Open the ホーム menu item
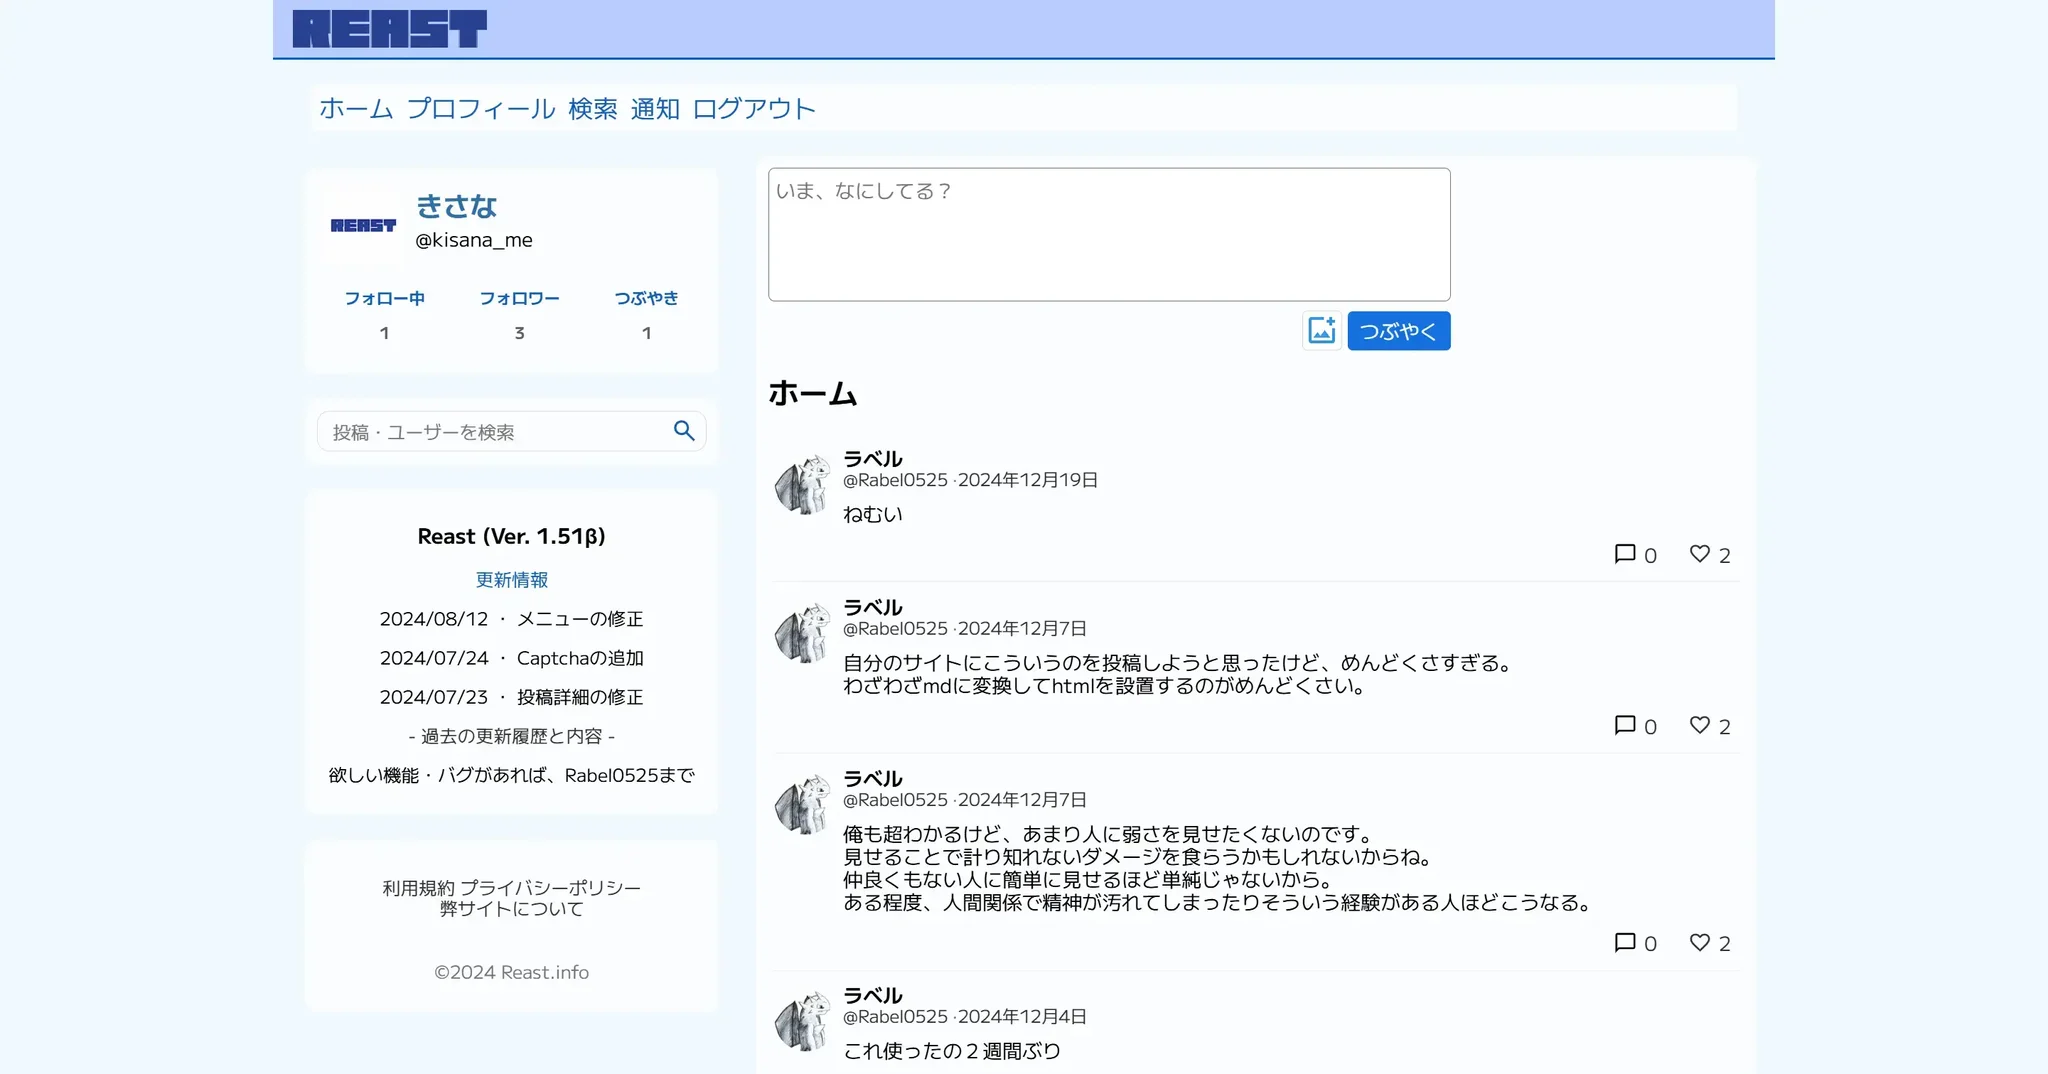This screenshot has height=1074, width=2048. 356,109
